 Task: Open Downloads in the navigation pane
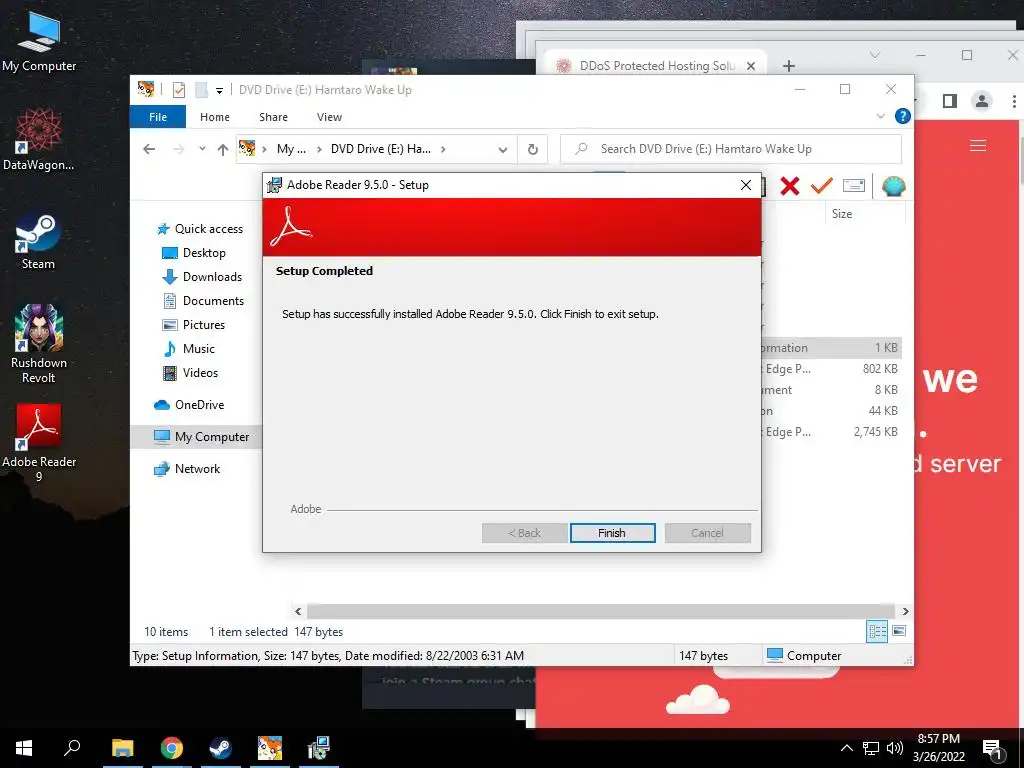coord(202,277)
